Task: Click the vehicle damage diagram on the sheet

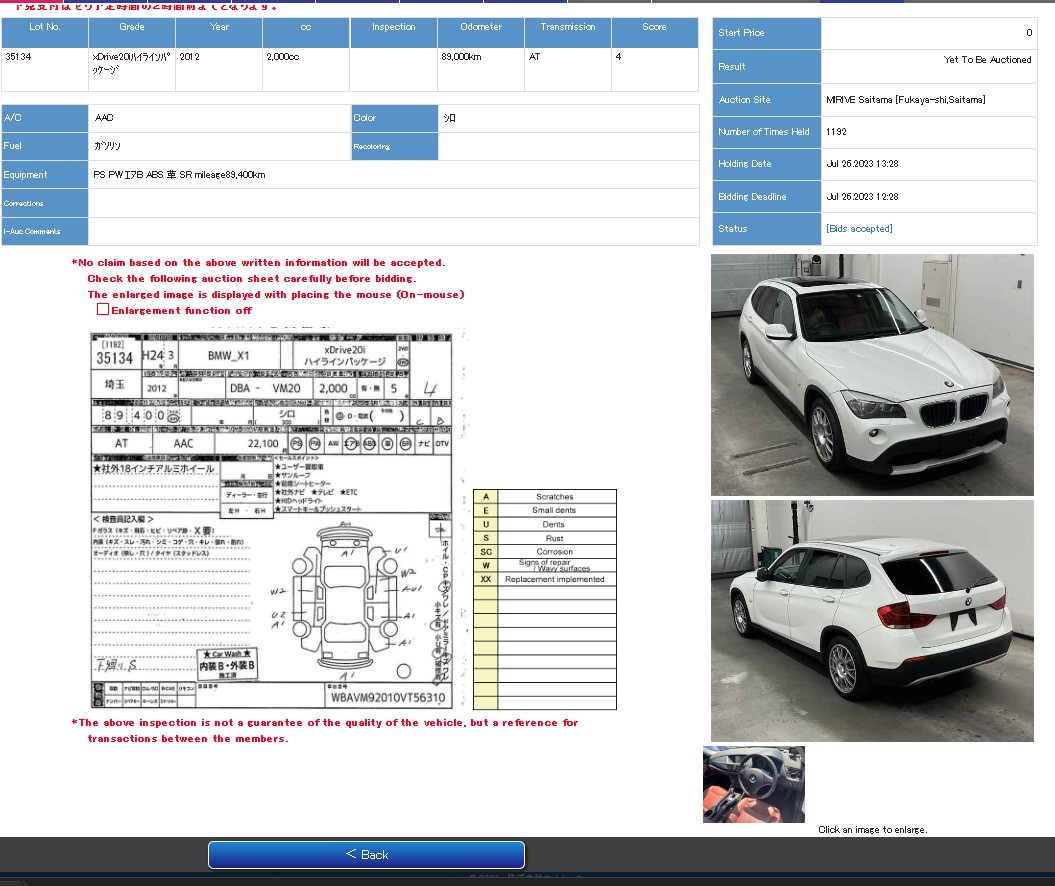Action: (345, 600)
